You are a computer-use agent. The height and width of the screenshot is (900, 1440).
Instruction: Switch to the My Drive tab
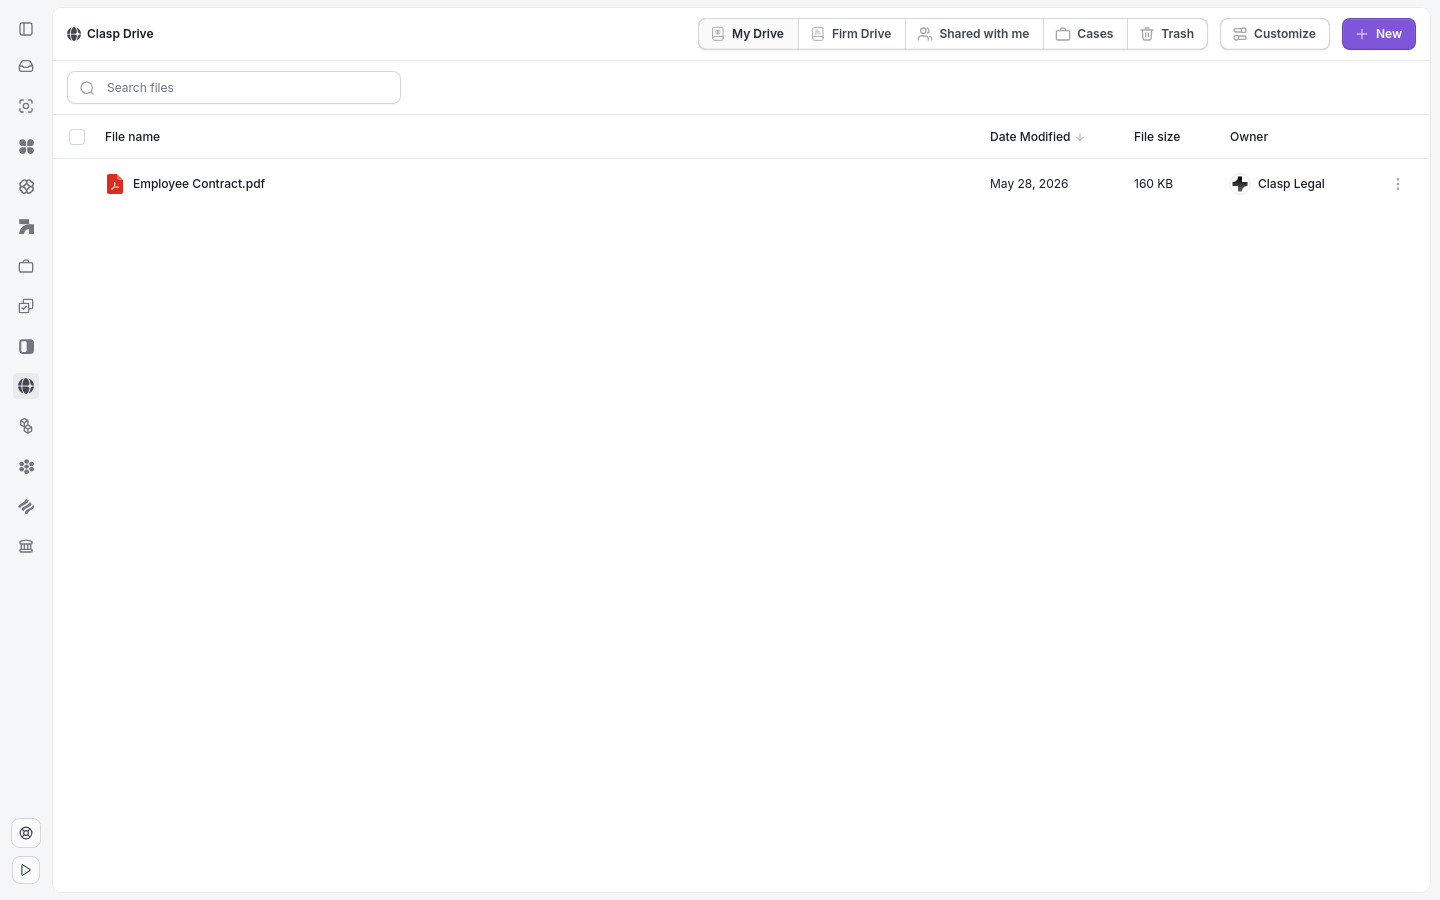(x=748, y=34)
